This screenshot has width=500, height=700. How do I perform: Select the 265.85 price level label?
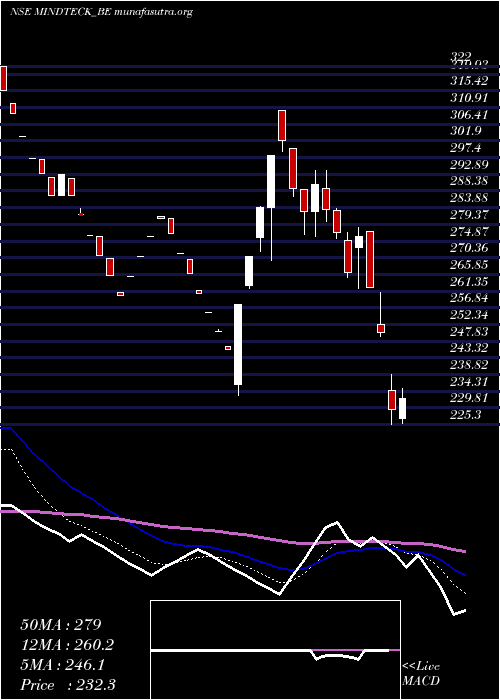tap(469, 265)
